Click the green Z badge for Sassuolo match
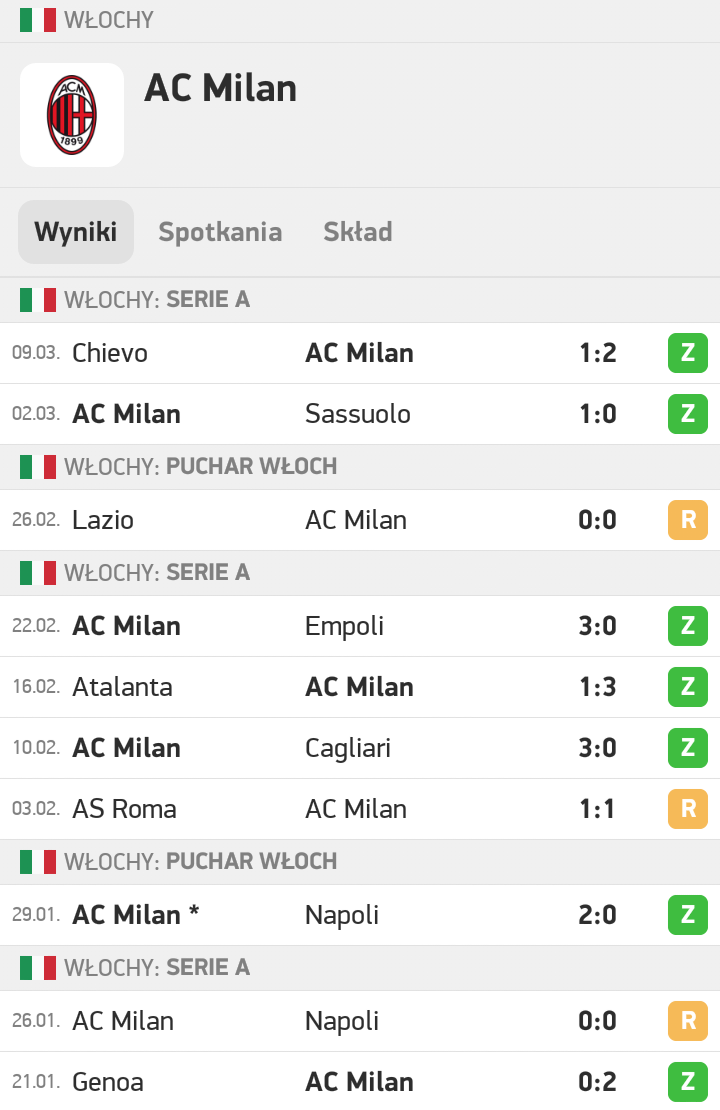The image size is (720, 1110). [x=687, y=413]
